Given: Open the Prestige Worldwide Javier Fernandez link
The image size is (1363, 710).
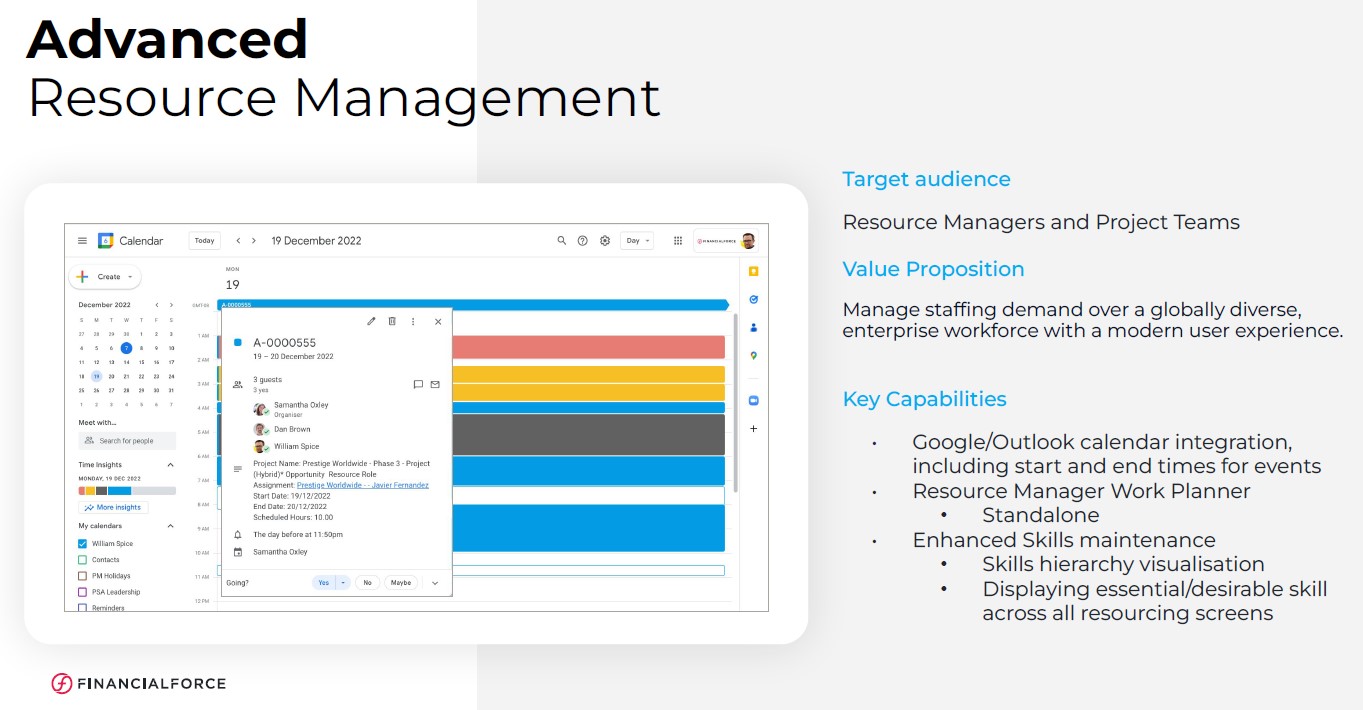Looking at the screenshot, I should [362, 485].
